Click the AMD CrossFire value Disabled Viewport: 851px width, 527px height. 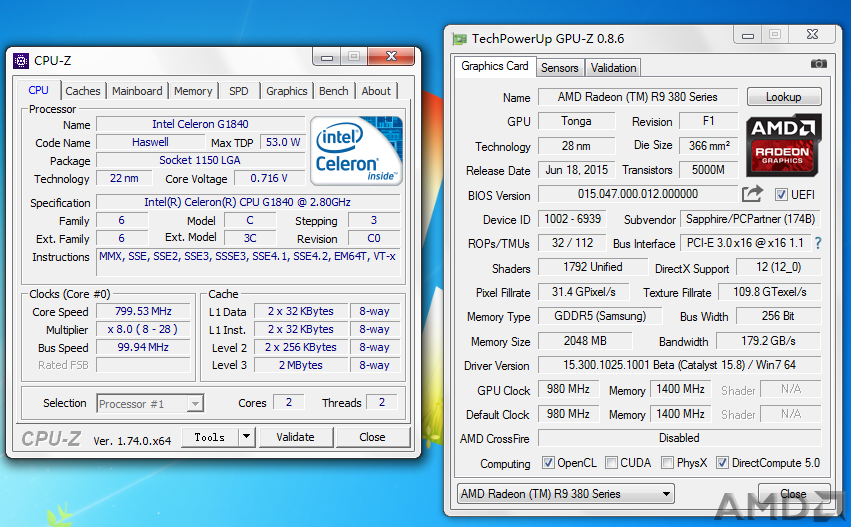pyautogui.click(x=679, y=437)
